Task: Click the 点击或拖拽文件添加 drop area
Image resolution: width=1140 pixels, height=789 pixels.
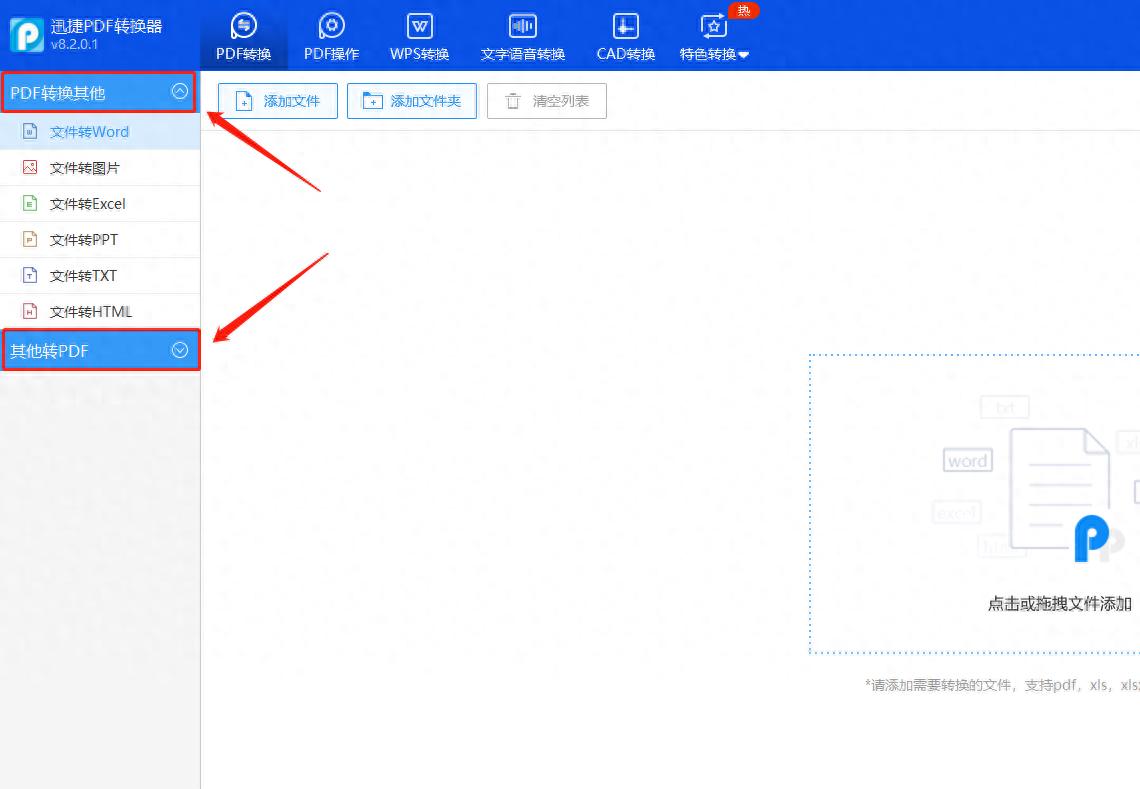Action: (974, 504)
